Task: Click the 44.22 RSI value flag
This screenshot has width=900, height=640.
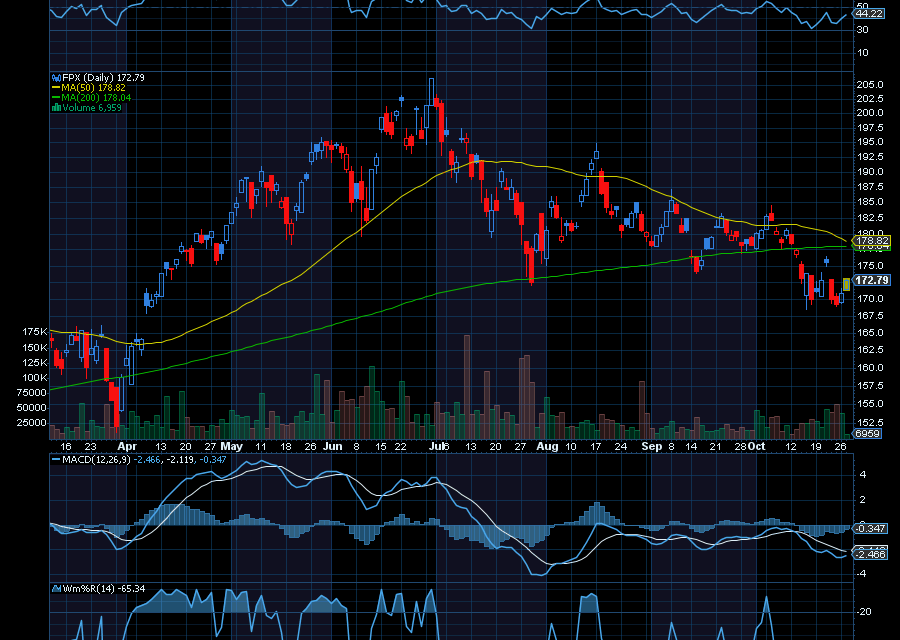Action: [868, 14]
